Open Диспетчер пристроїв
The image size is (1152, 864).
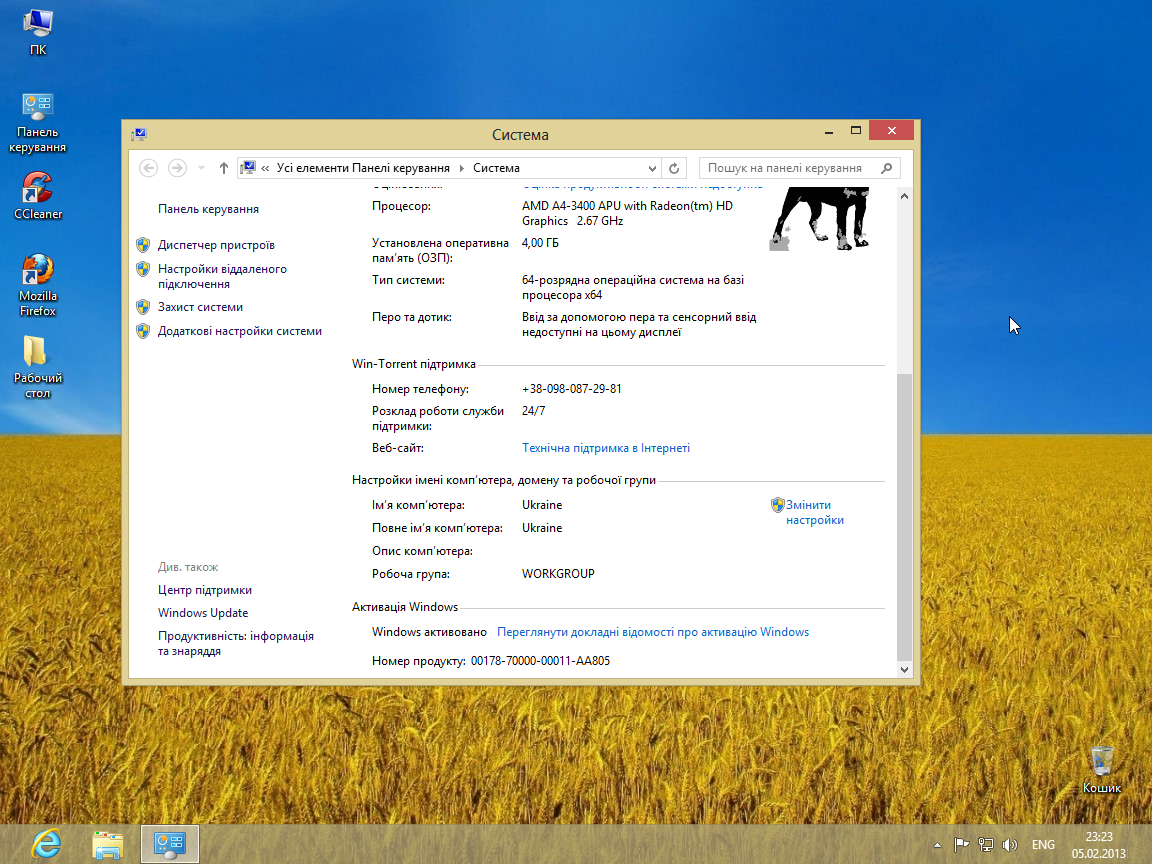pyautogui.click(x=216, y=245)
